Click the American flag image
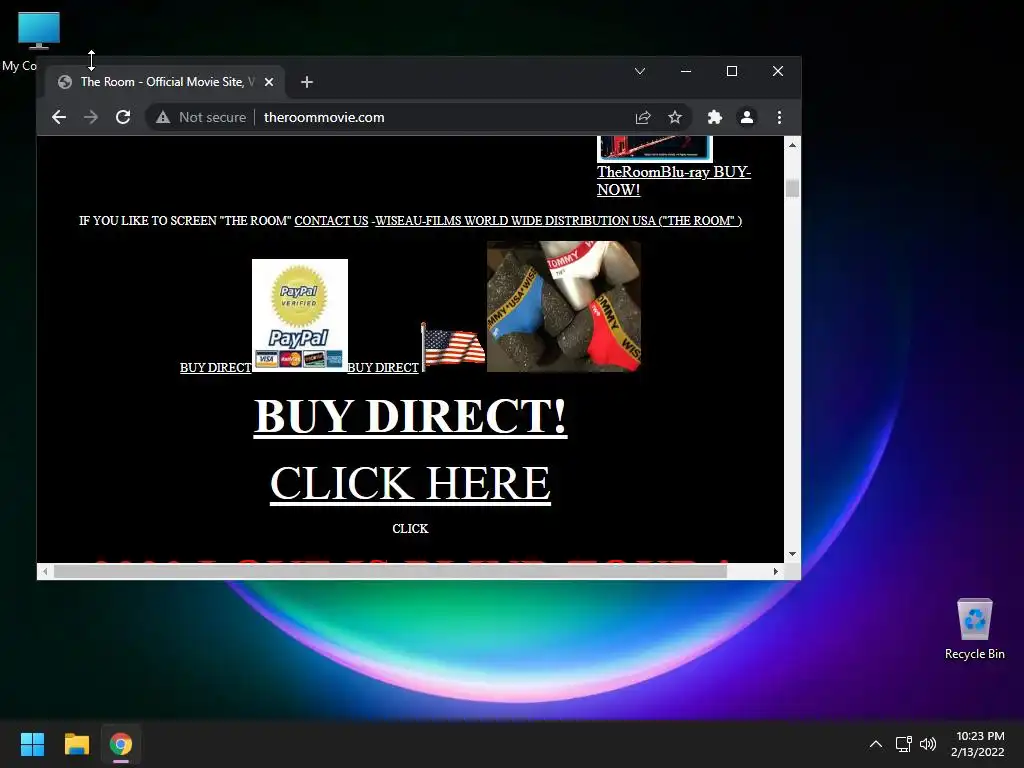Screen dimensions: 1024x768 click(x=453, y=347)
